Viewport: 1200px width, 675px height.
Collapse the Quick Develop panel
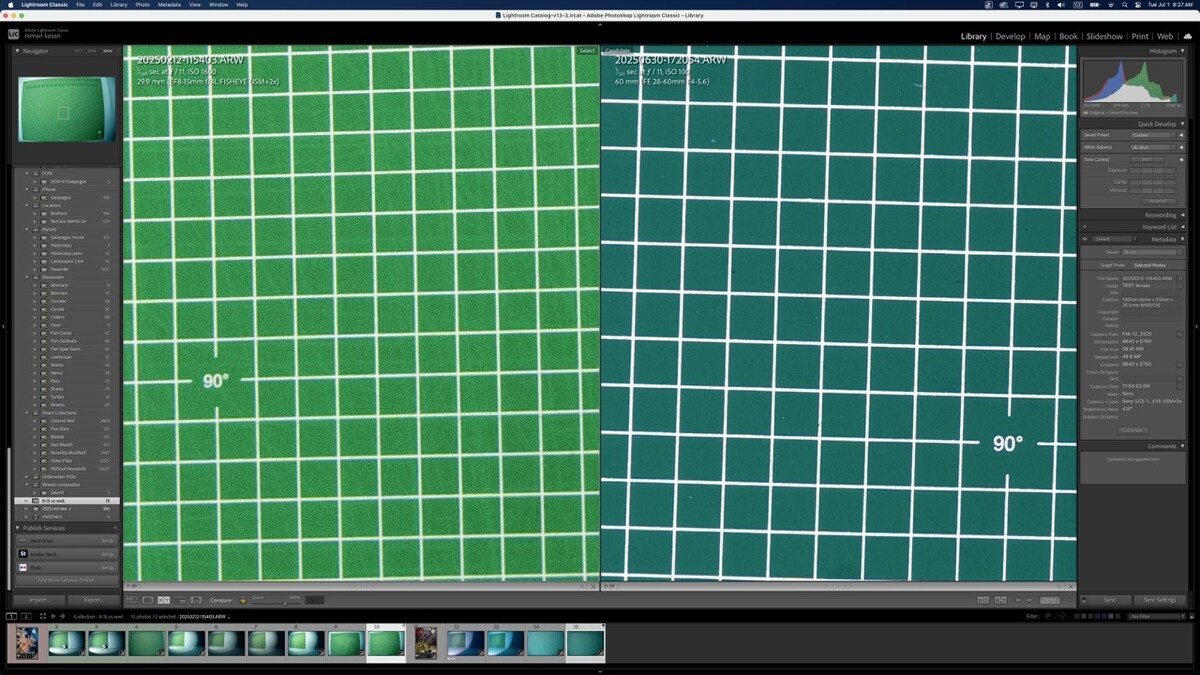coord(1183,124)
